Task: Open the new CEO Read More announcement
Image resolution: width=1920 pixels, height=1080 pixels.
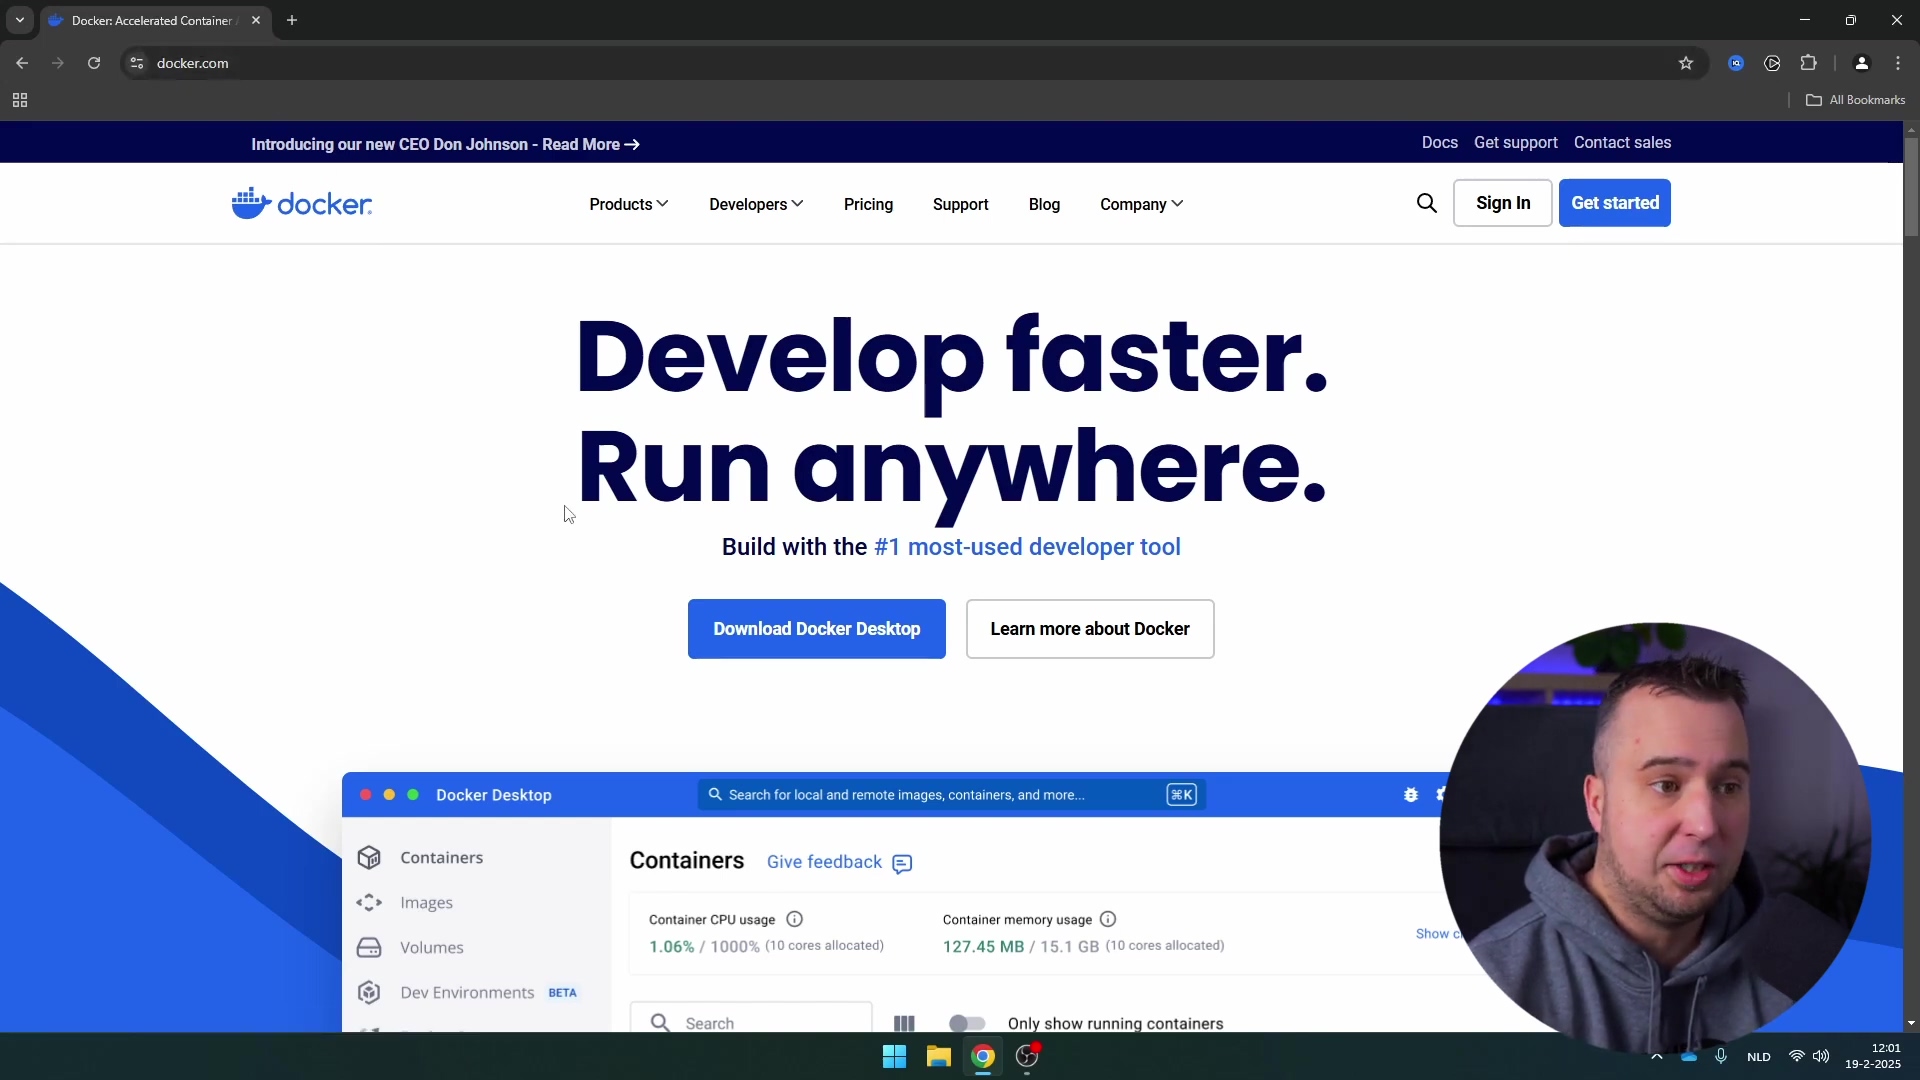Action: [445, 144]
